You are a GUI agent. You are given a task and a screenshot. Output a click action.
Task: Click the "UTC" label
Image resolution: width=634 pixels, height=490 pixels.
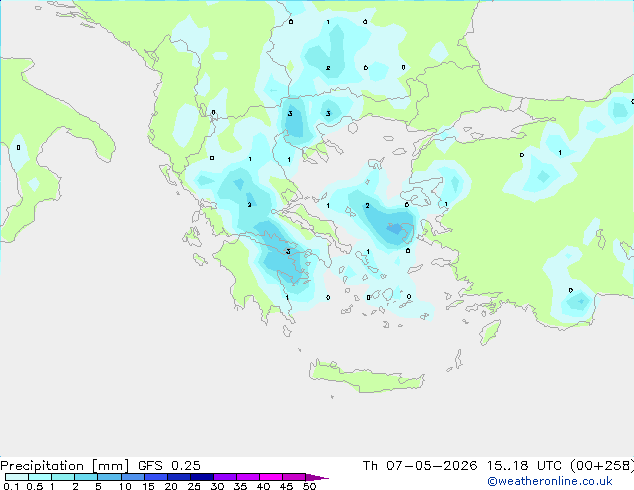(x=549, y=466)
